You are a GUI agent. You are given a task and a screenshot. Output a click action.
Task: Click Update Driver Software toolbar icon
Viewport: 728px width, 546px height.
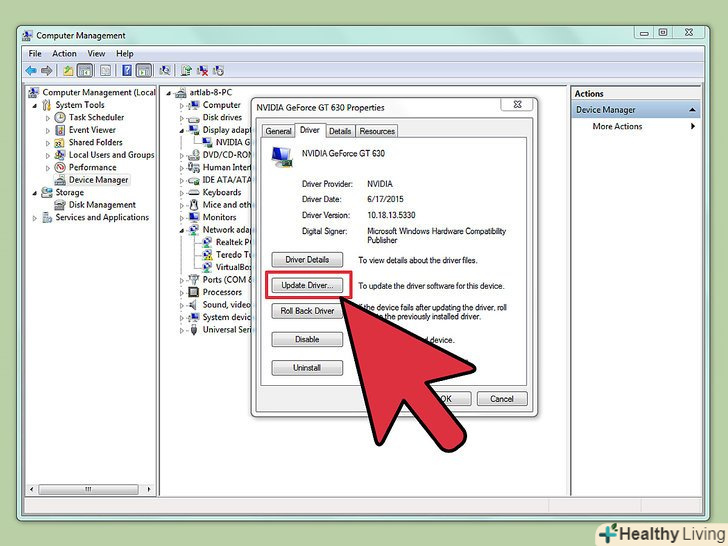(186, 71)
